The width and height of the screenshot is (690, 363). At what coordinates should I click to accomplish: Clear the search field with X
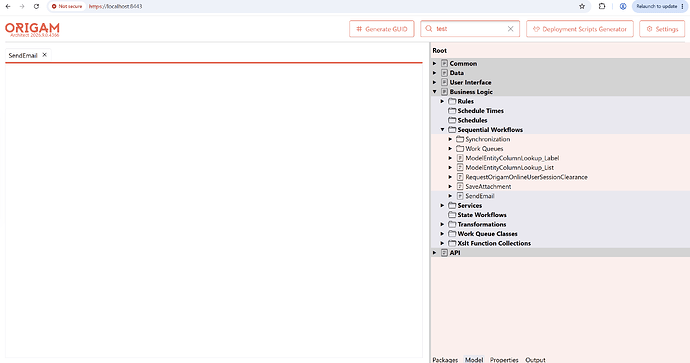point(510,29)
